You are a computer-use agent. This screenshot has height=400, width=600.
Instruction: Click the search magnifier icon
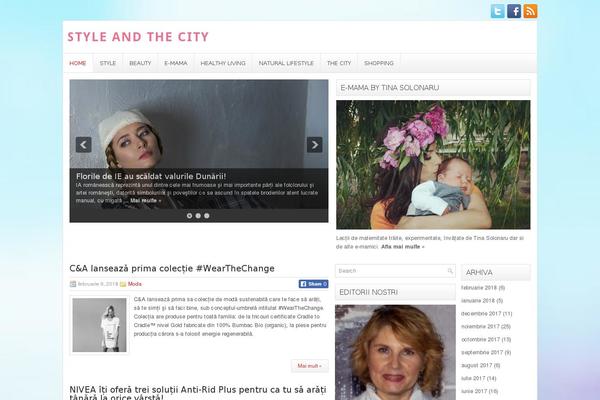pos(450,271)
